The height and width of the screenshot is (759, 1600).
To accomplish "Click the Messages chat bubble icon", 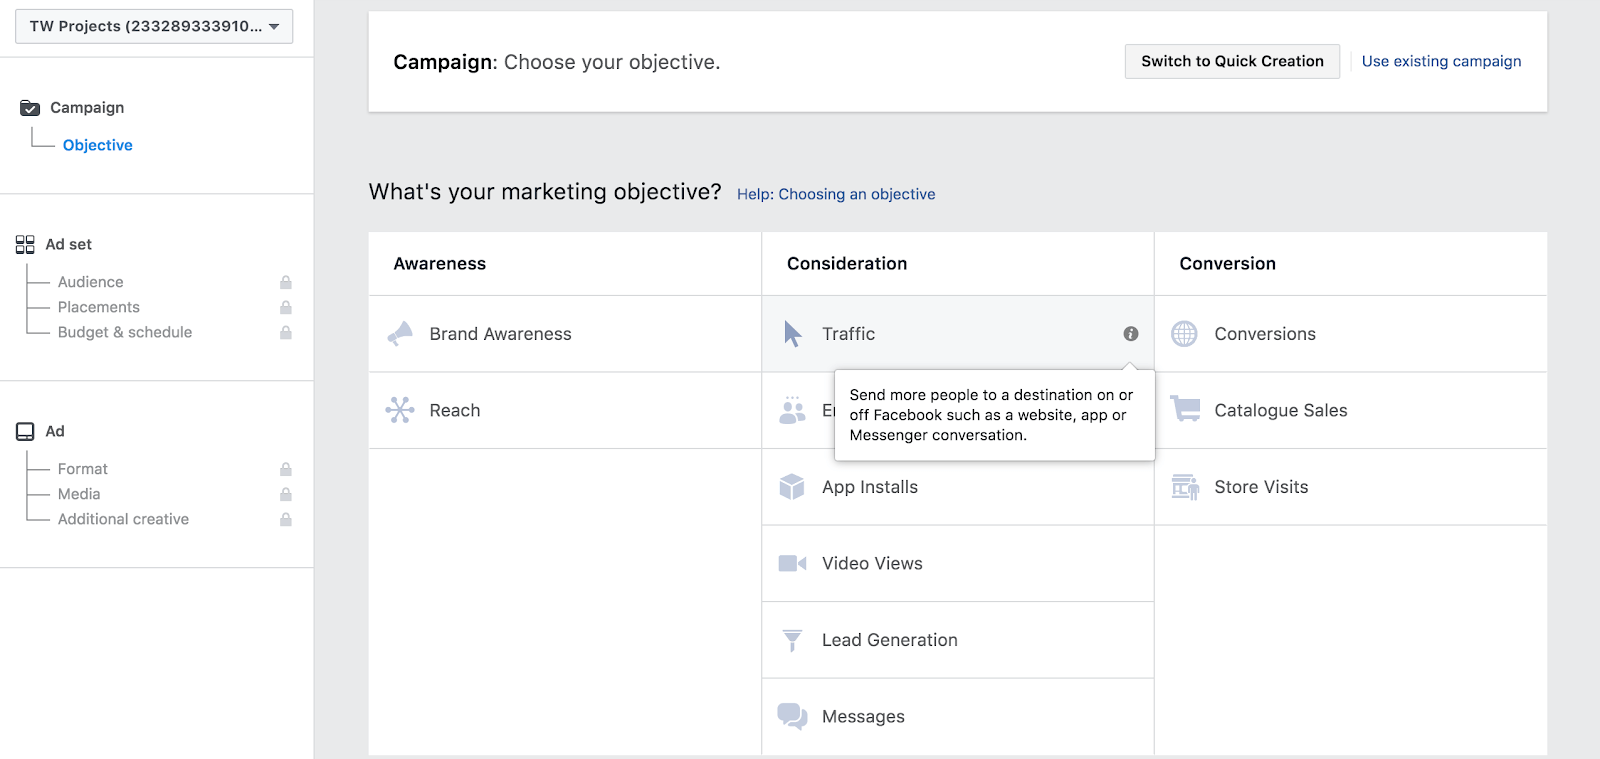I will pos(792,716).
